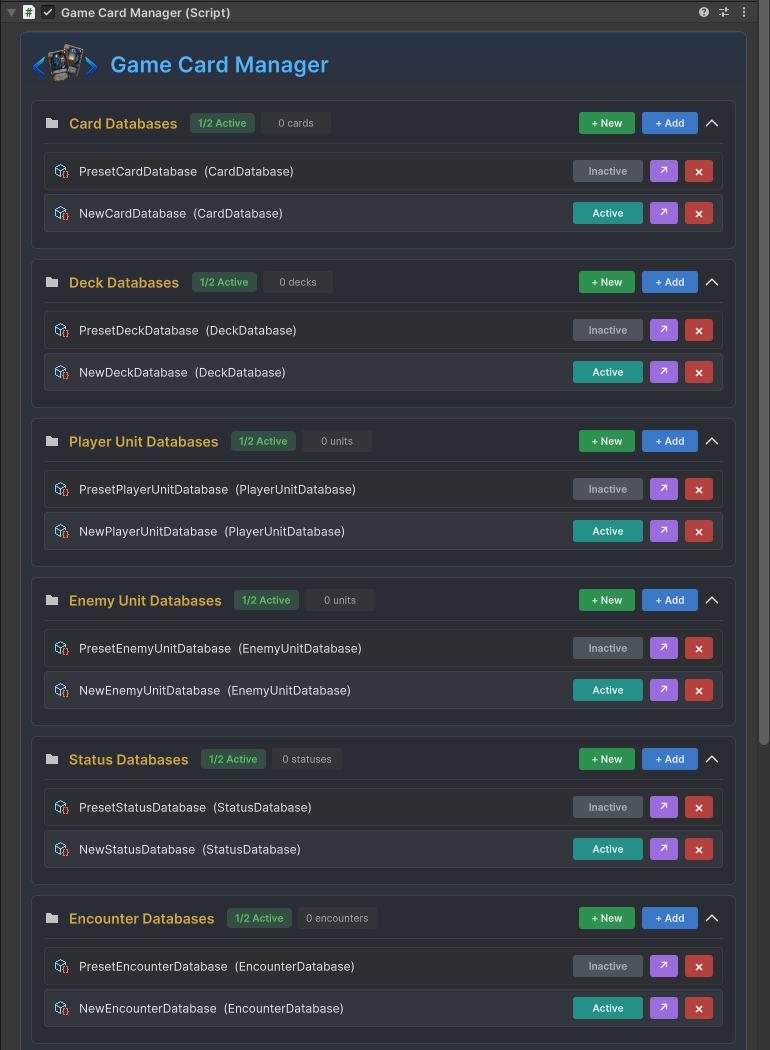Toggle Inactive state of PresetEnemyUnitDatabase

click(x=607, y=648)
